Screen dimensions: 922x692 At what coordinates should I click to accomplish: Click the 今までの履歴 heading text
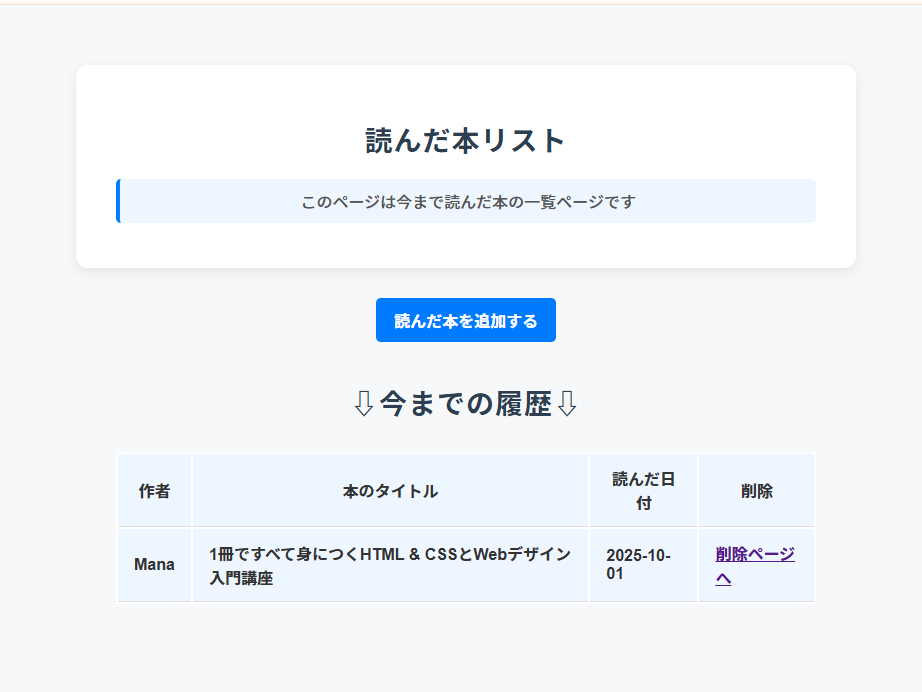point(465,404)
